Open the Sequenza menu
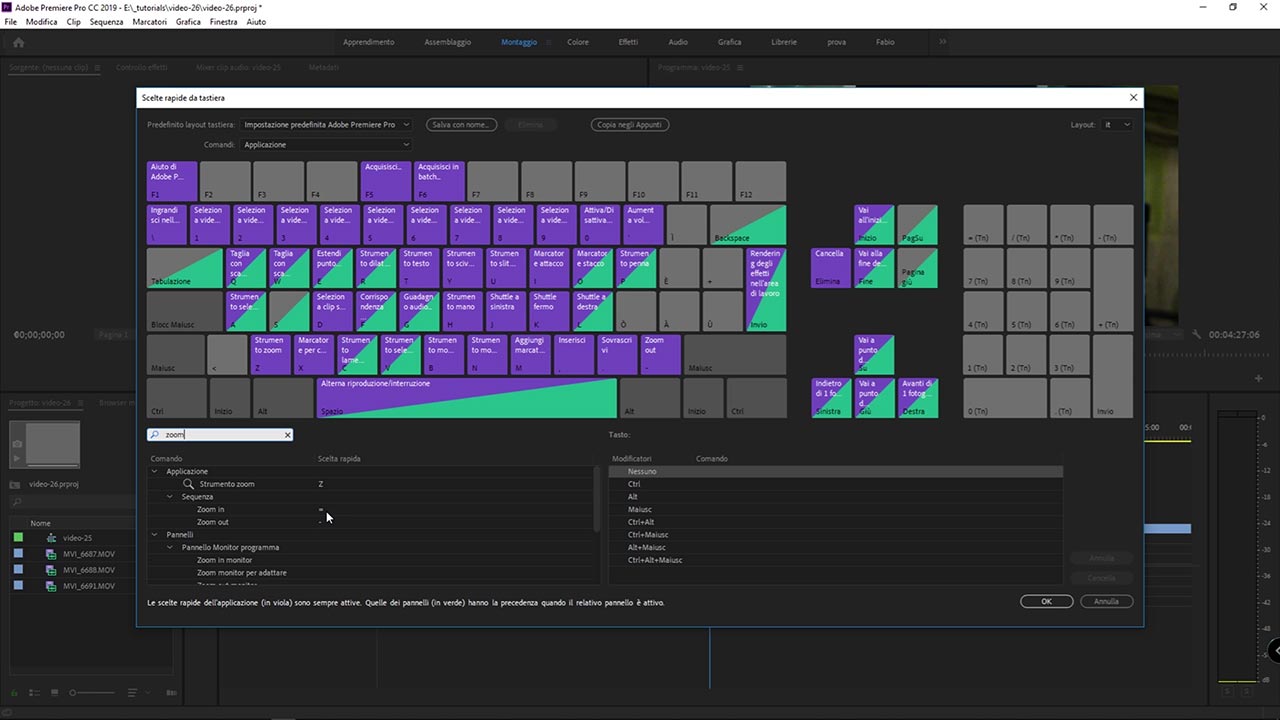The width and height of the screenshot is (1280, 720). pos(106,22)
